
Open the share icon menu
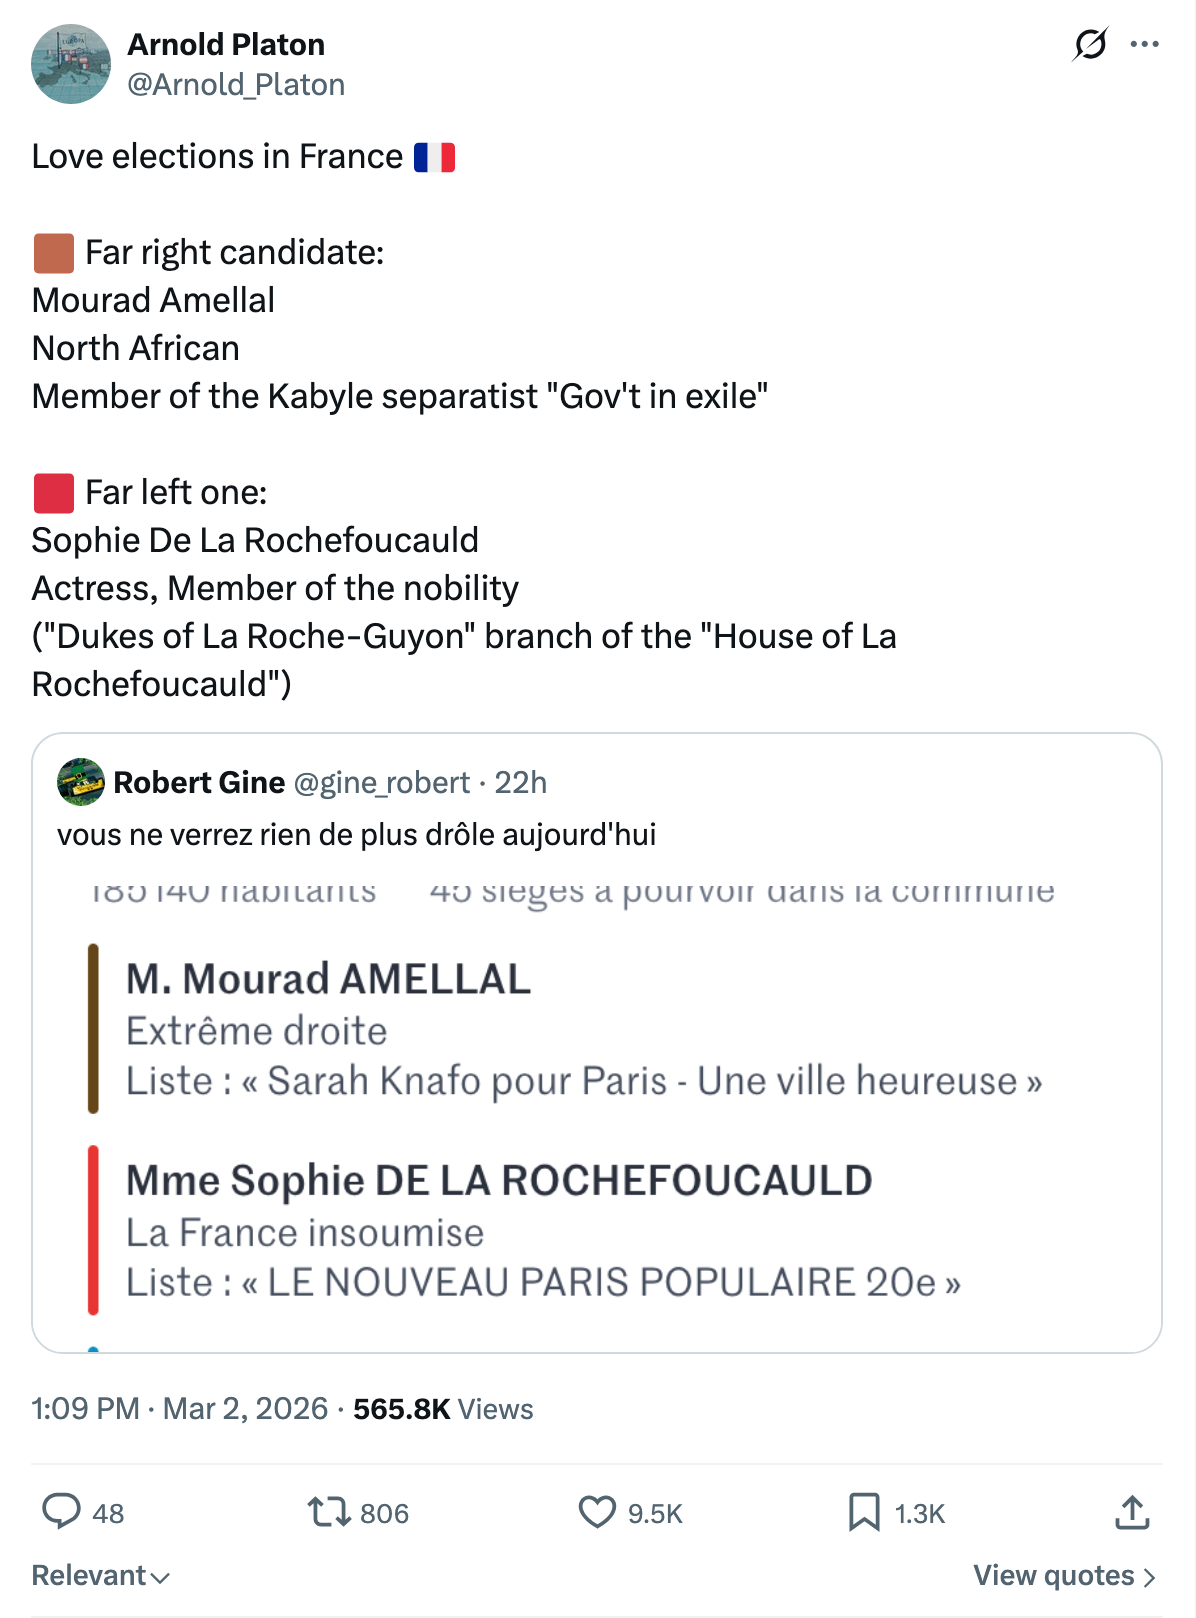pyautogui.click(x=1132, y=1511)
